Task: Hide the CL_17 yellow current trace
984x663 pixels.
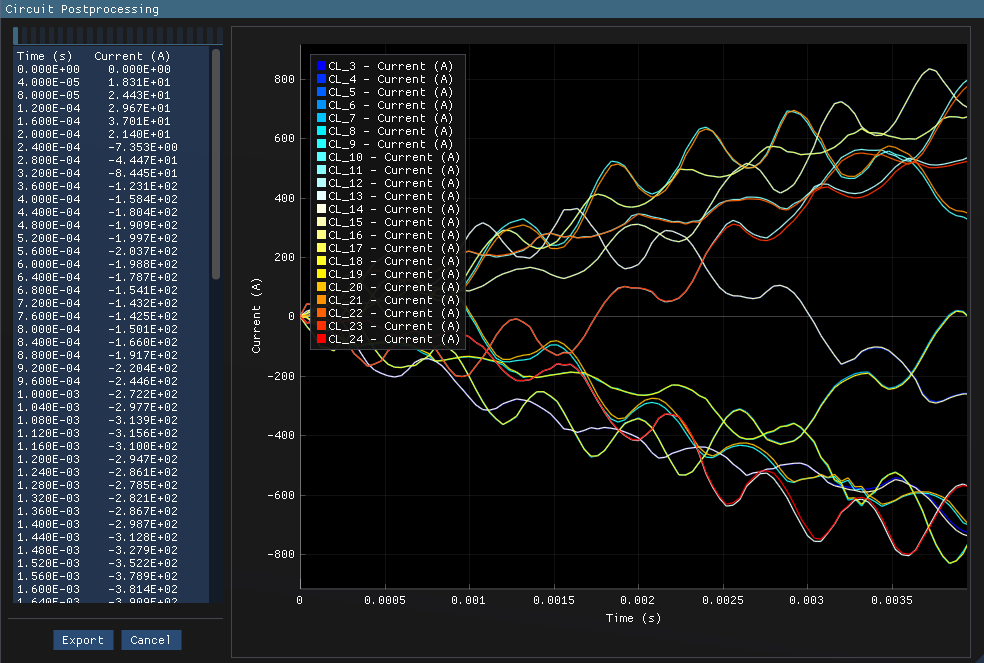Action: (x=321, y=248)
